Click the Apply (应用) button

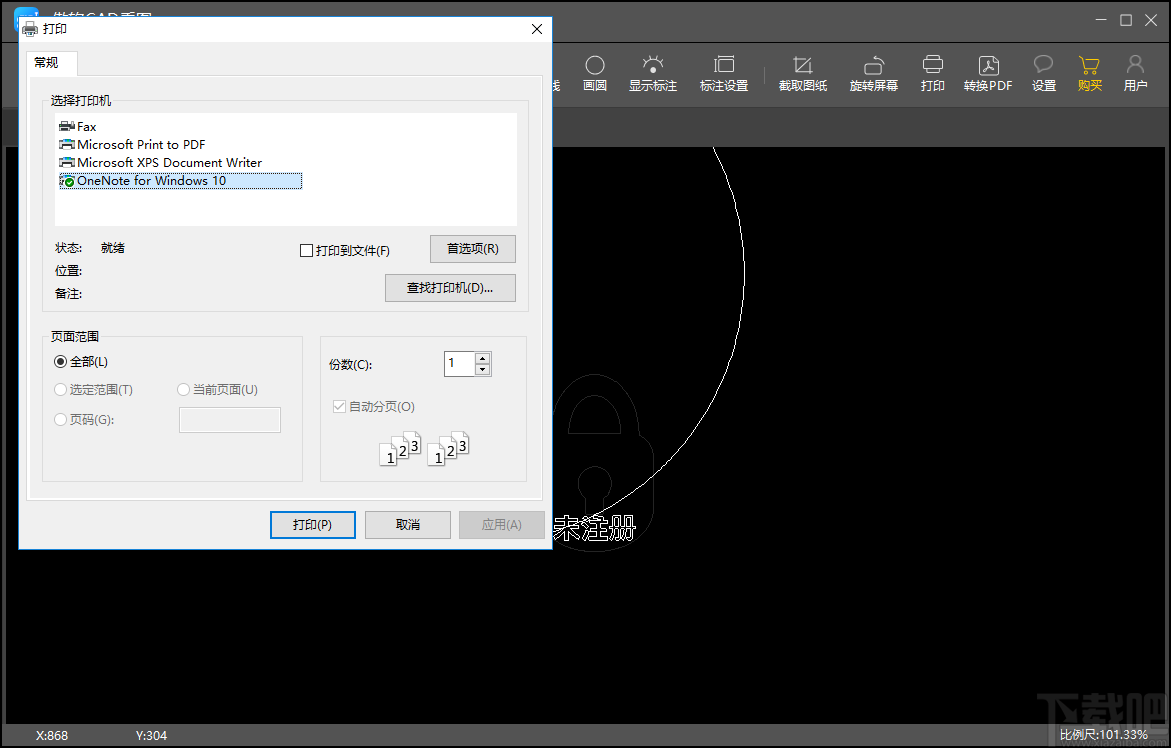click(502, 525)
